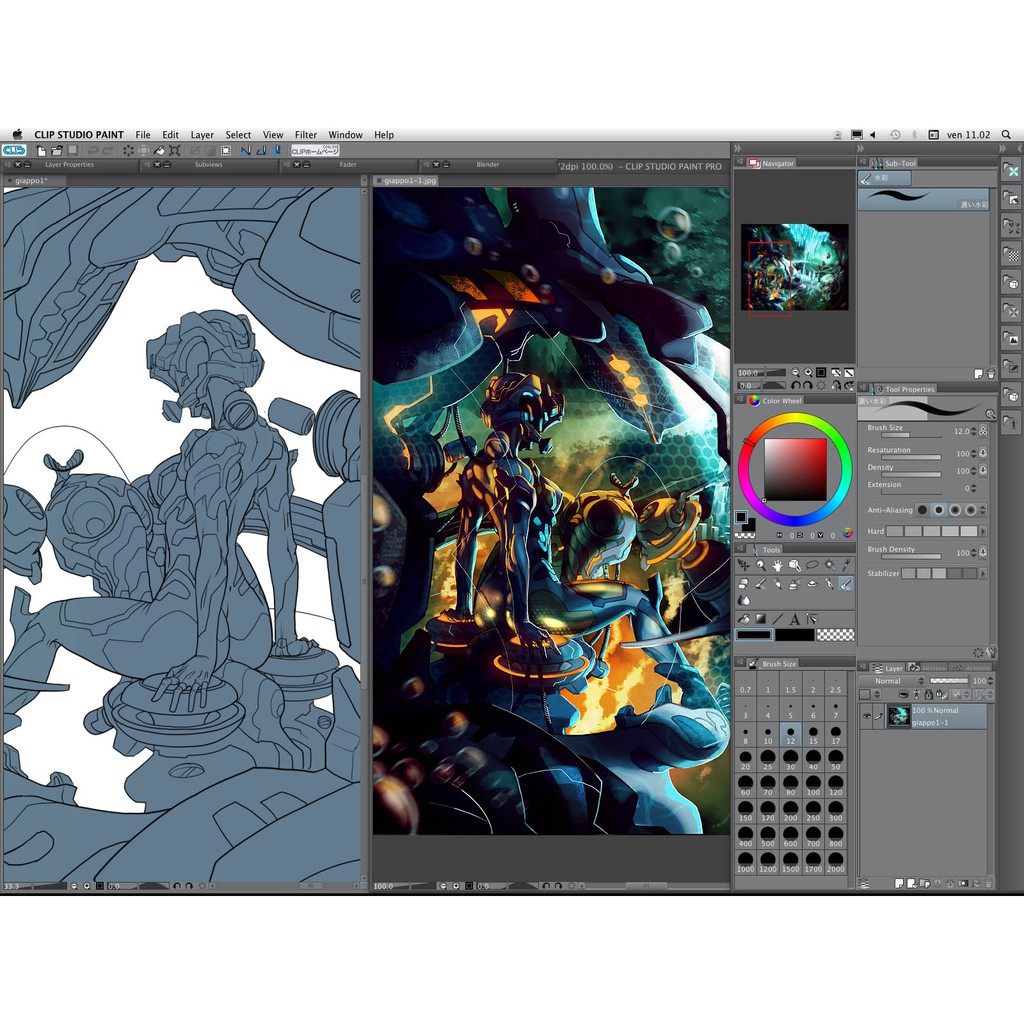Expand the Hard setting arrow button
The image size is (1024, 1024).
[983, 531]
